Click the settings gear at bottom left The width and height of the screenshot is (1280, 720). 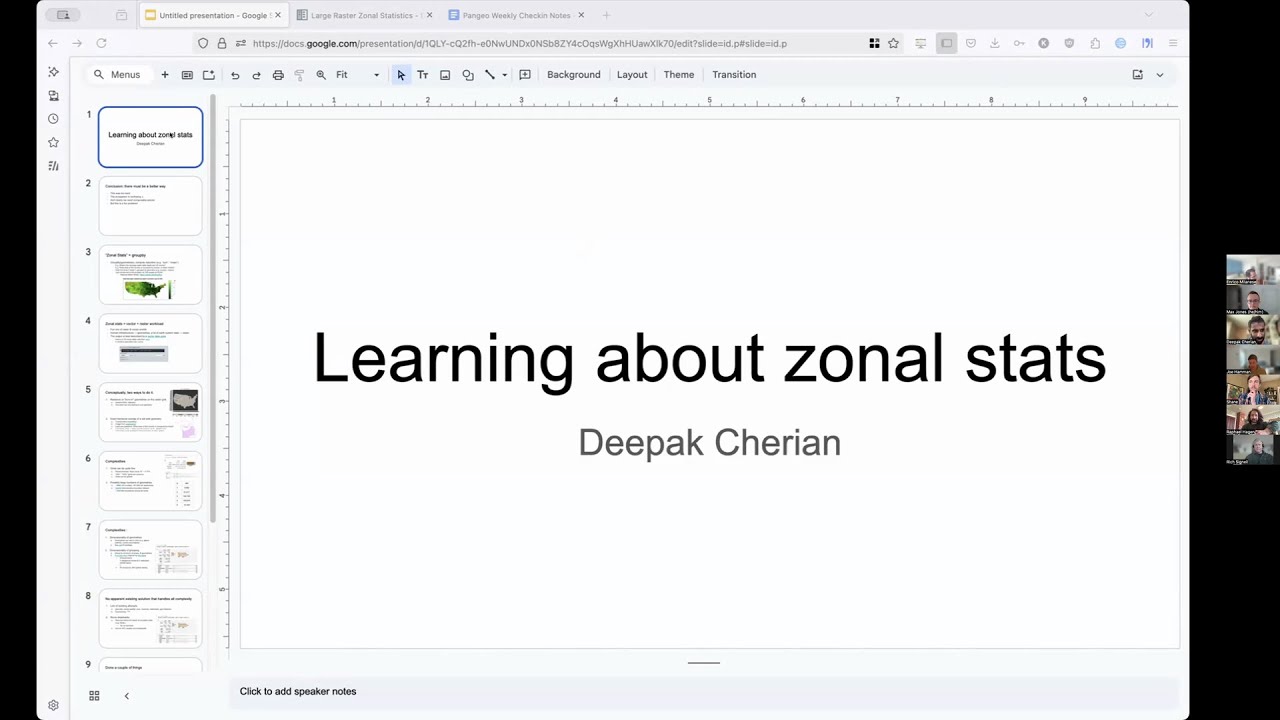[53, 705]
